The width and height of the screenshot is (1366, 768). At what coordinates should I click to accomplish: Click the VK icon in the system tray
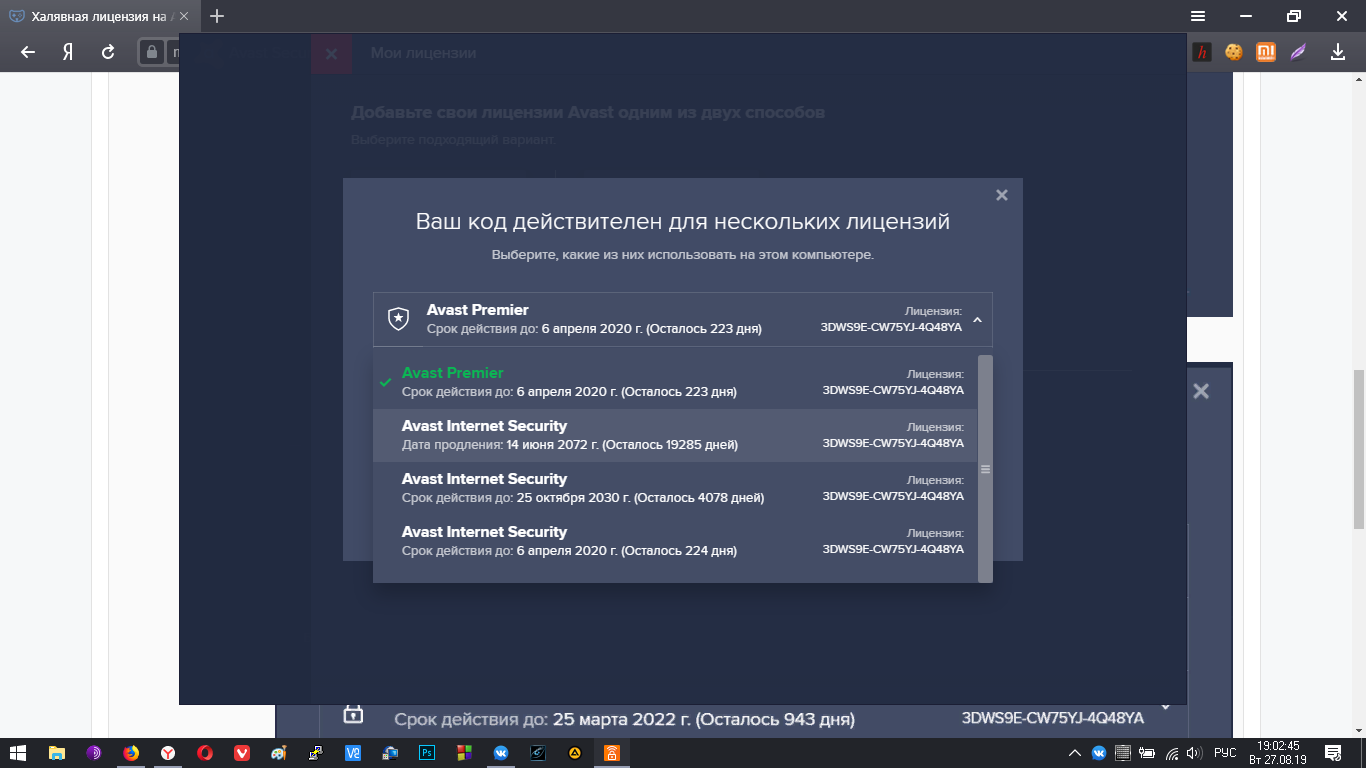coord(1099,753)
